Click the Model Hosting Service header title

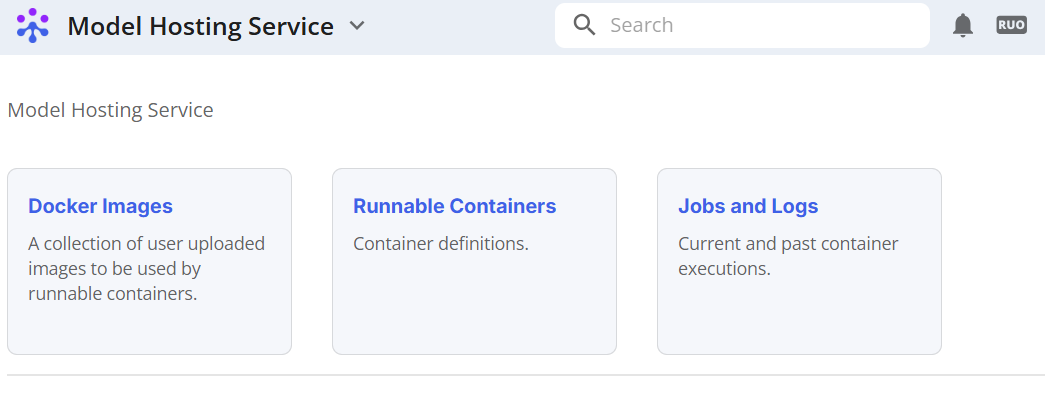[x=201, y=26]
